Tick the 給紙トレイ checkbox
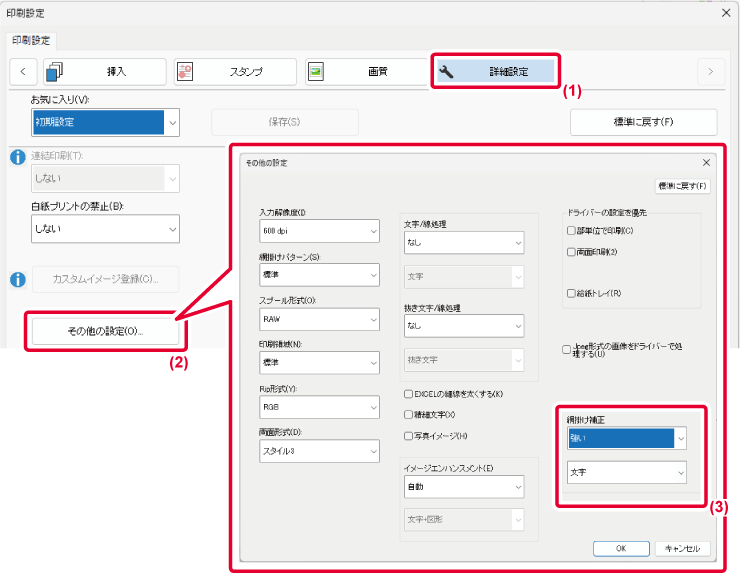740x577 pixels. pyautogui.click(x=571, y=293)
